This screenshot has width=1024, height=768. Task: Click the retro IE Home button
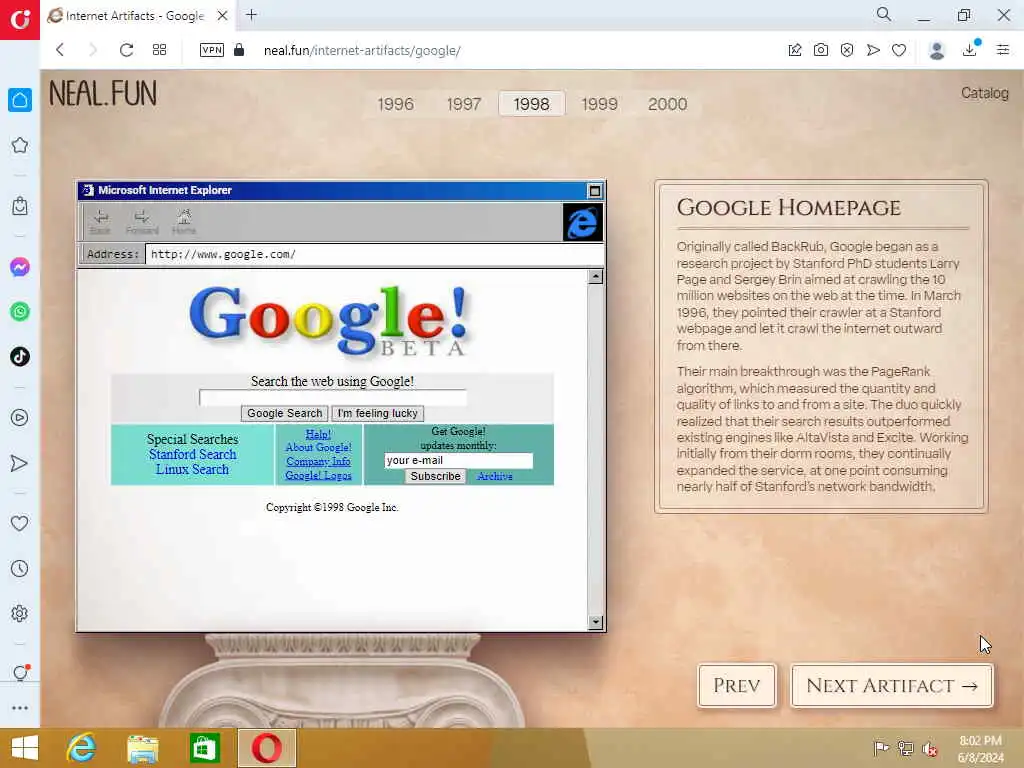tap(184, 221)
